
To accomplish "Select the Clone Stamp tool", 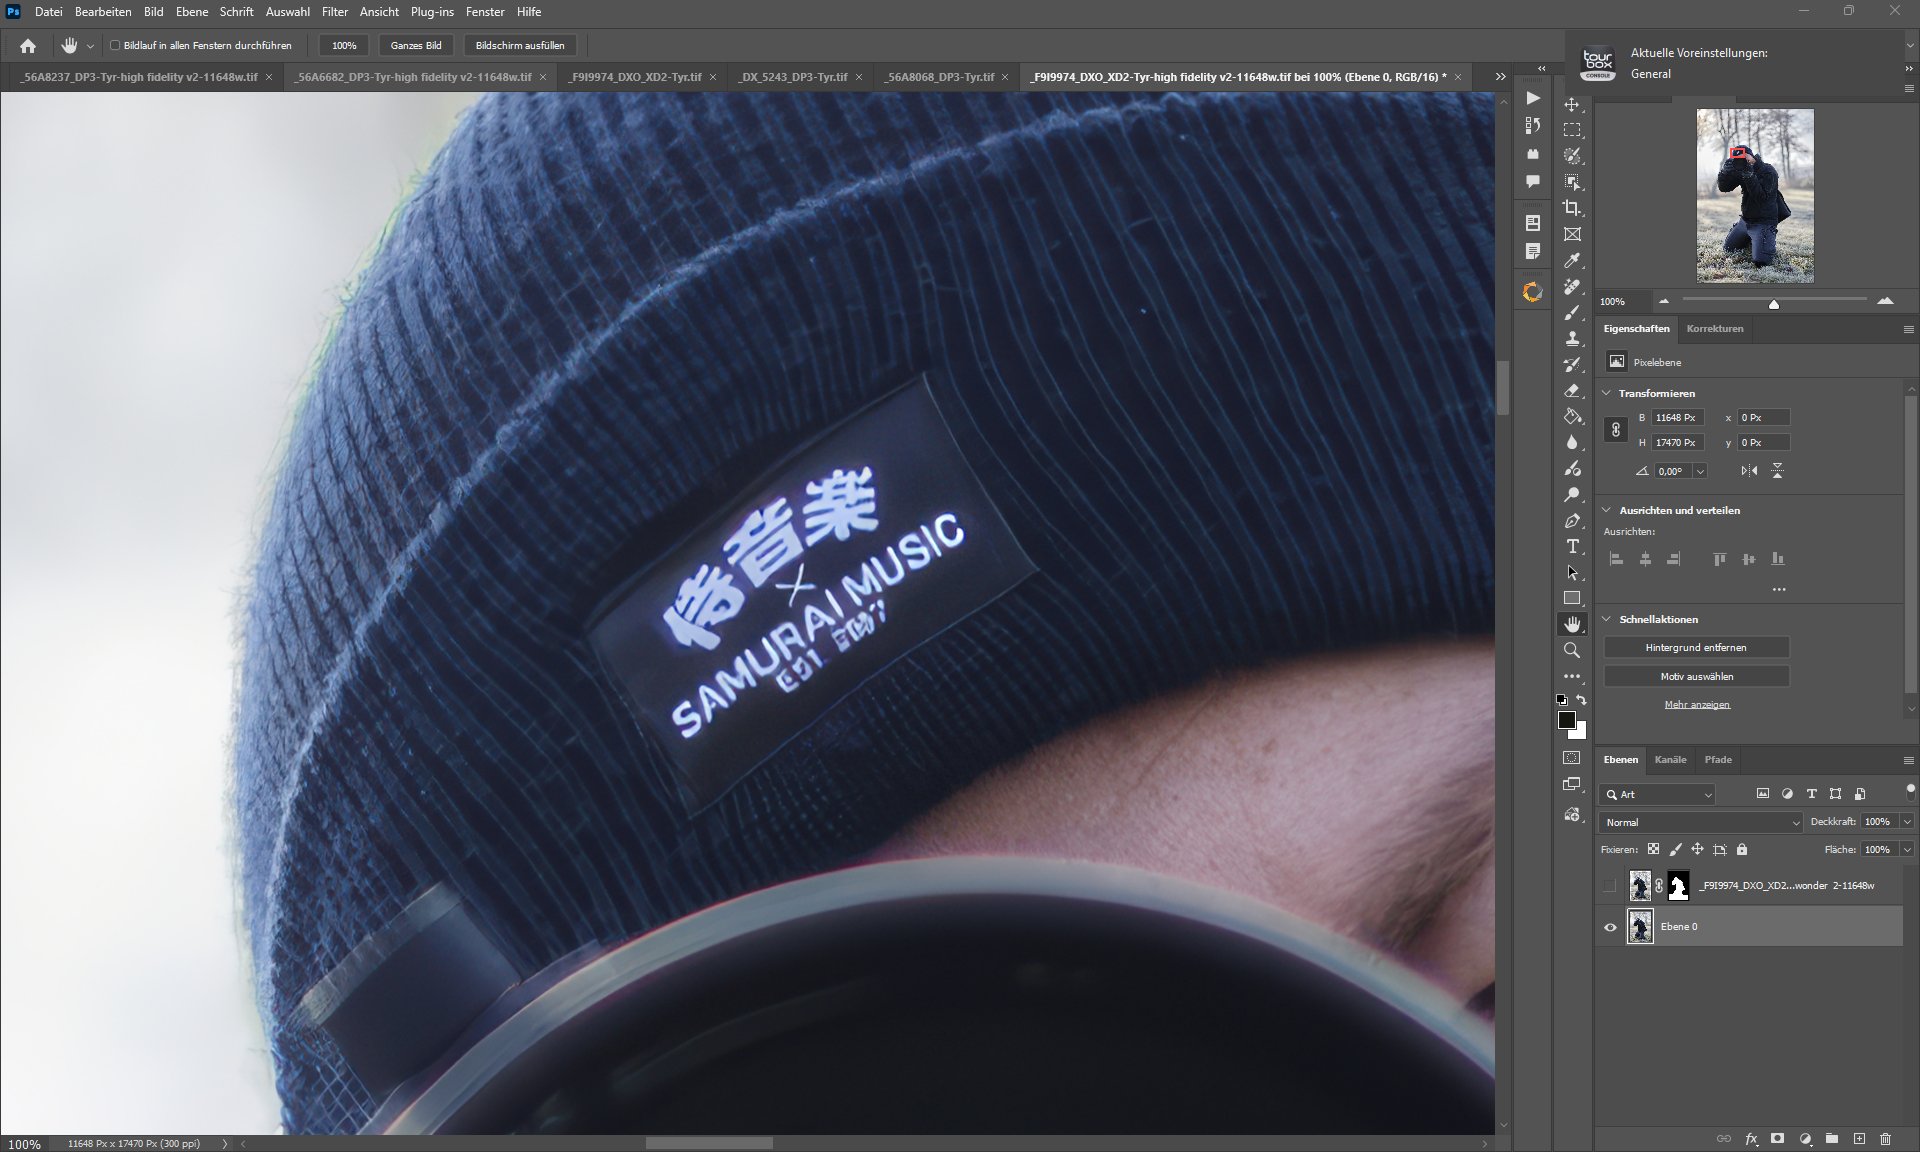I will click(x=1572, y=338).
